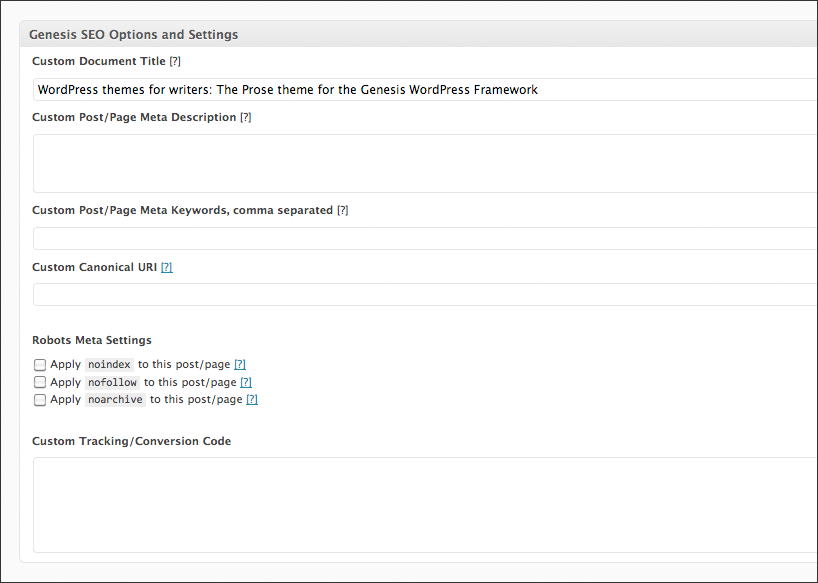Collapse the Genesis SEO Options and Settings panel

(x=134, y=35)
